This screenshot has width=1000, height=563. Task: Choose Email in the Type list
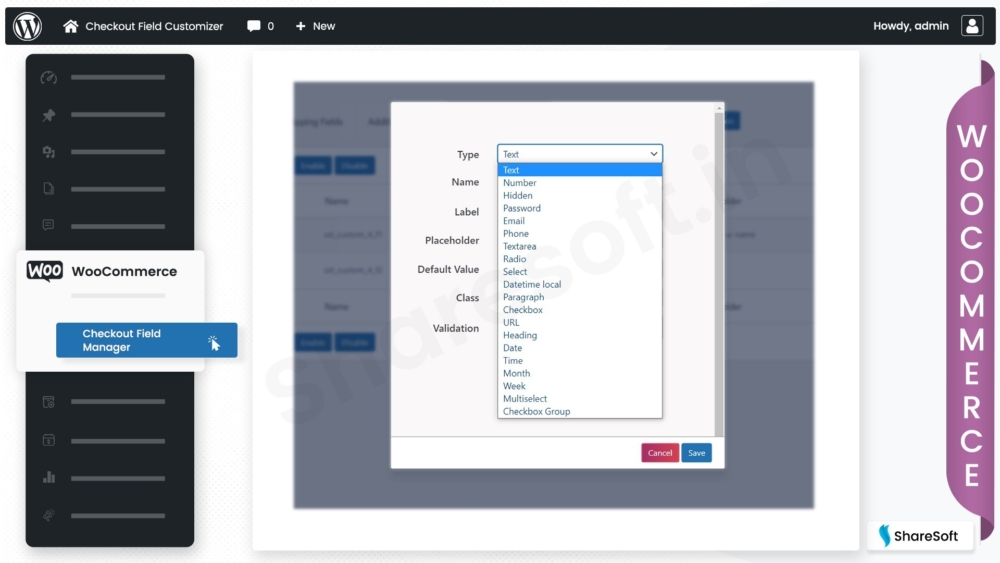tap(580, 221)
